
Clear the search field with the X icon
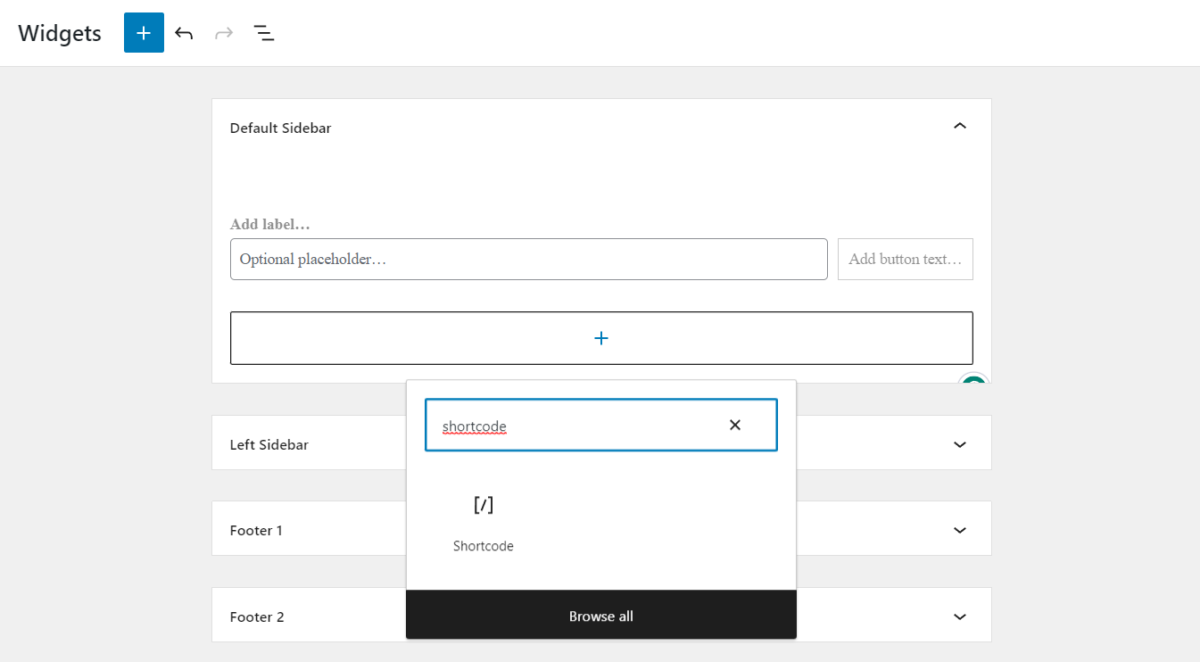(x=735, y=425)
